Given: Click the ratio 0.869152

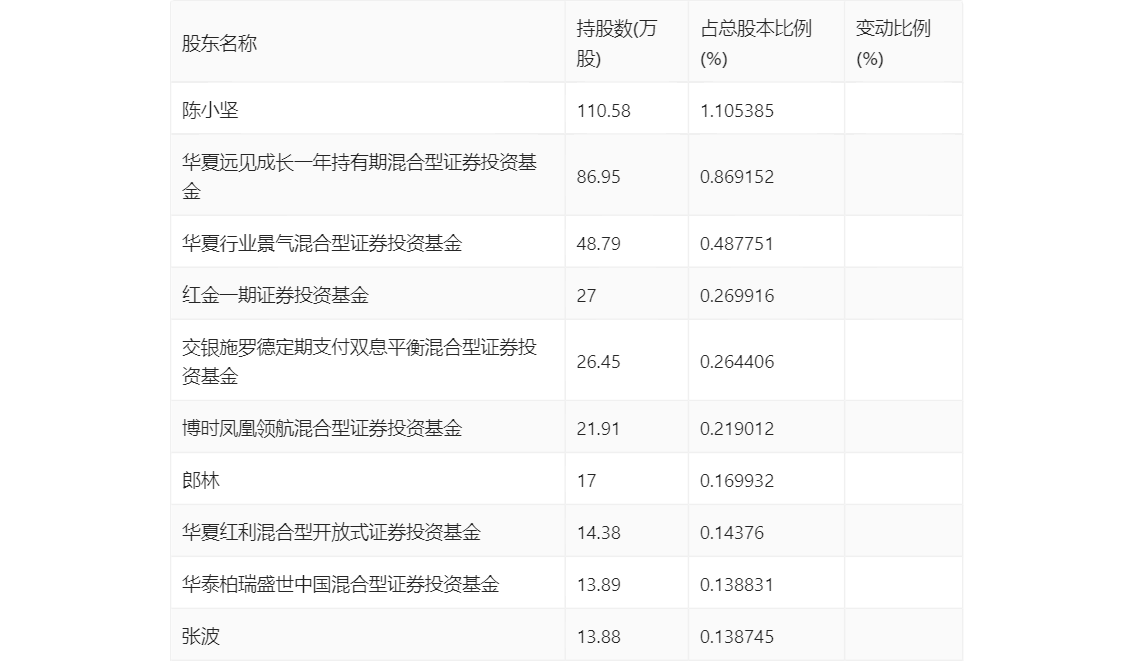Looking at the screenshot, I should point(737,177).
